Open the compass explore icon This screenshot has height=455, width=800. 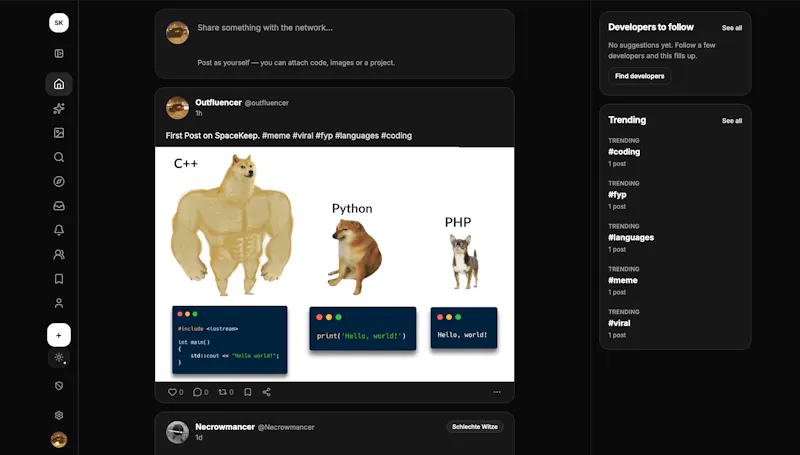(59, 182)
